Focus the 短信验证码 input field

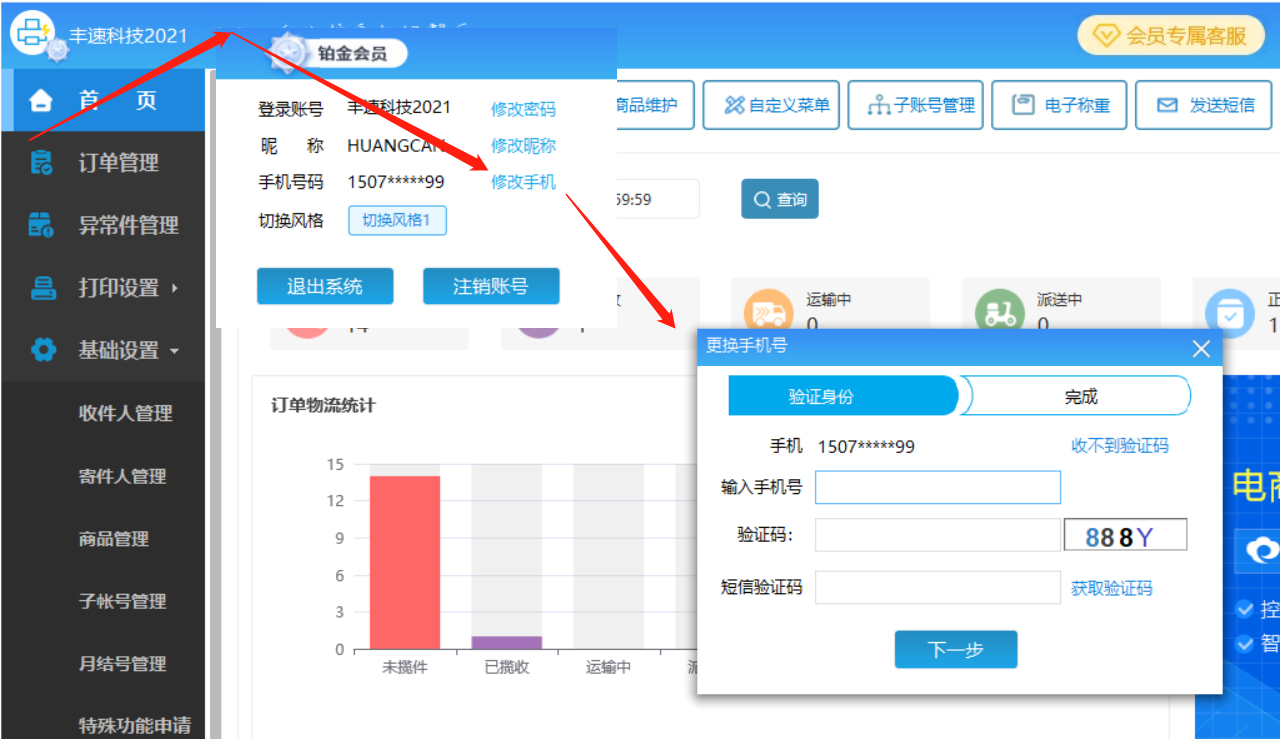click(x=938, y=588)
